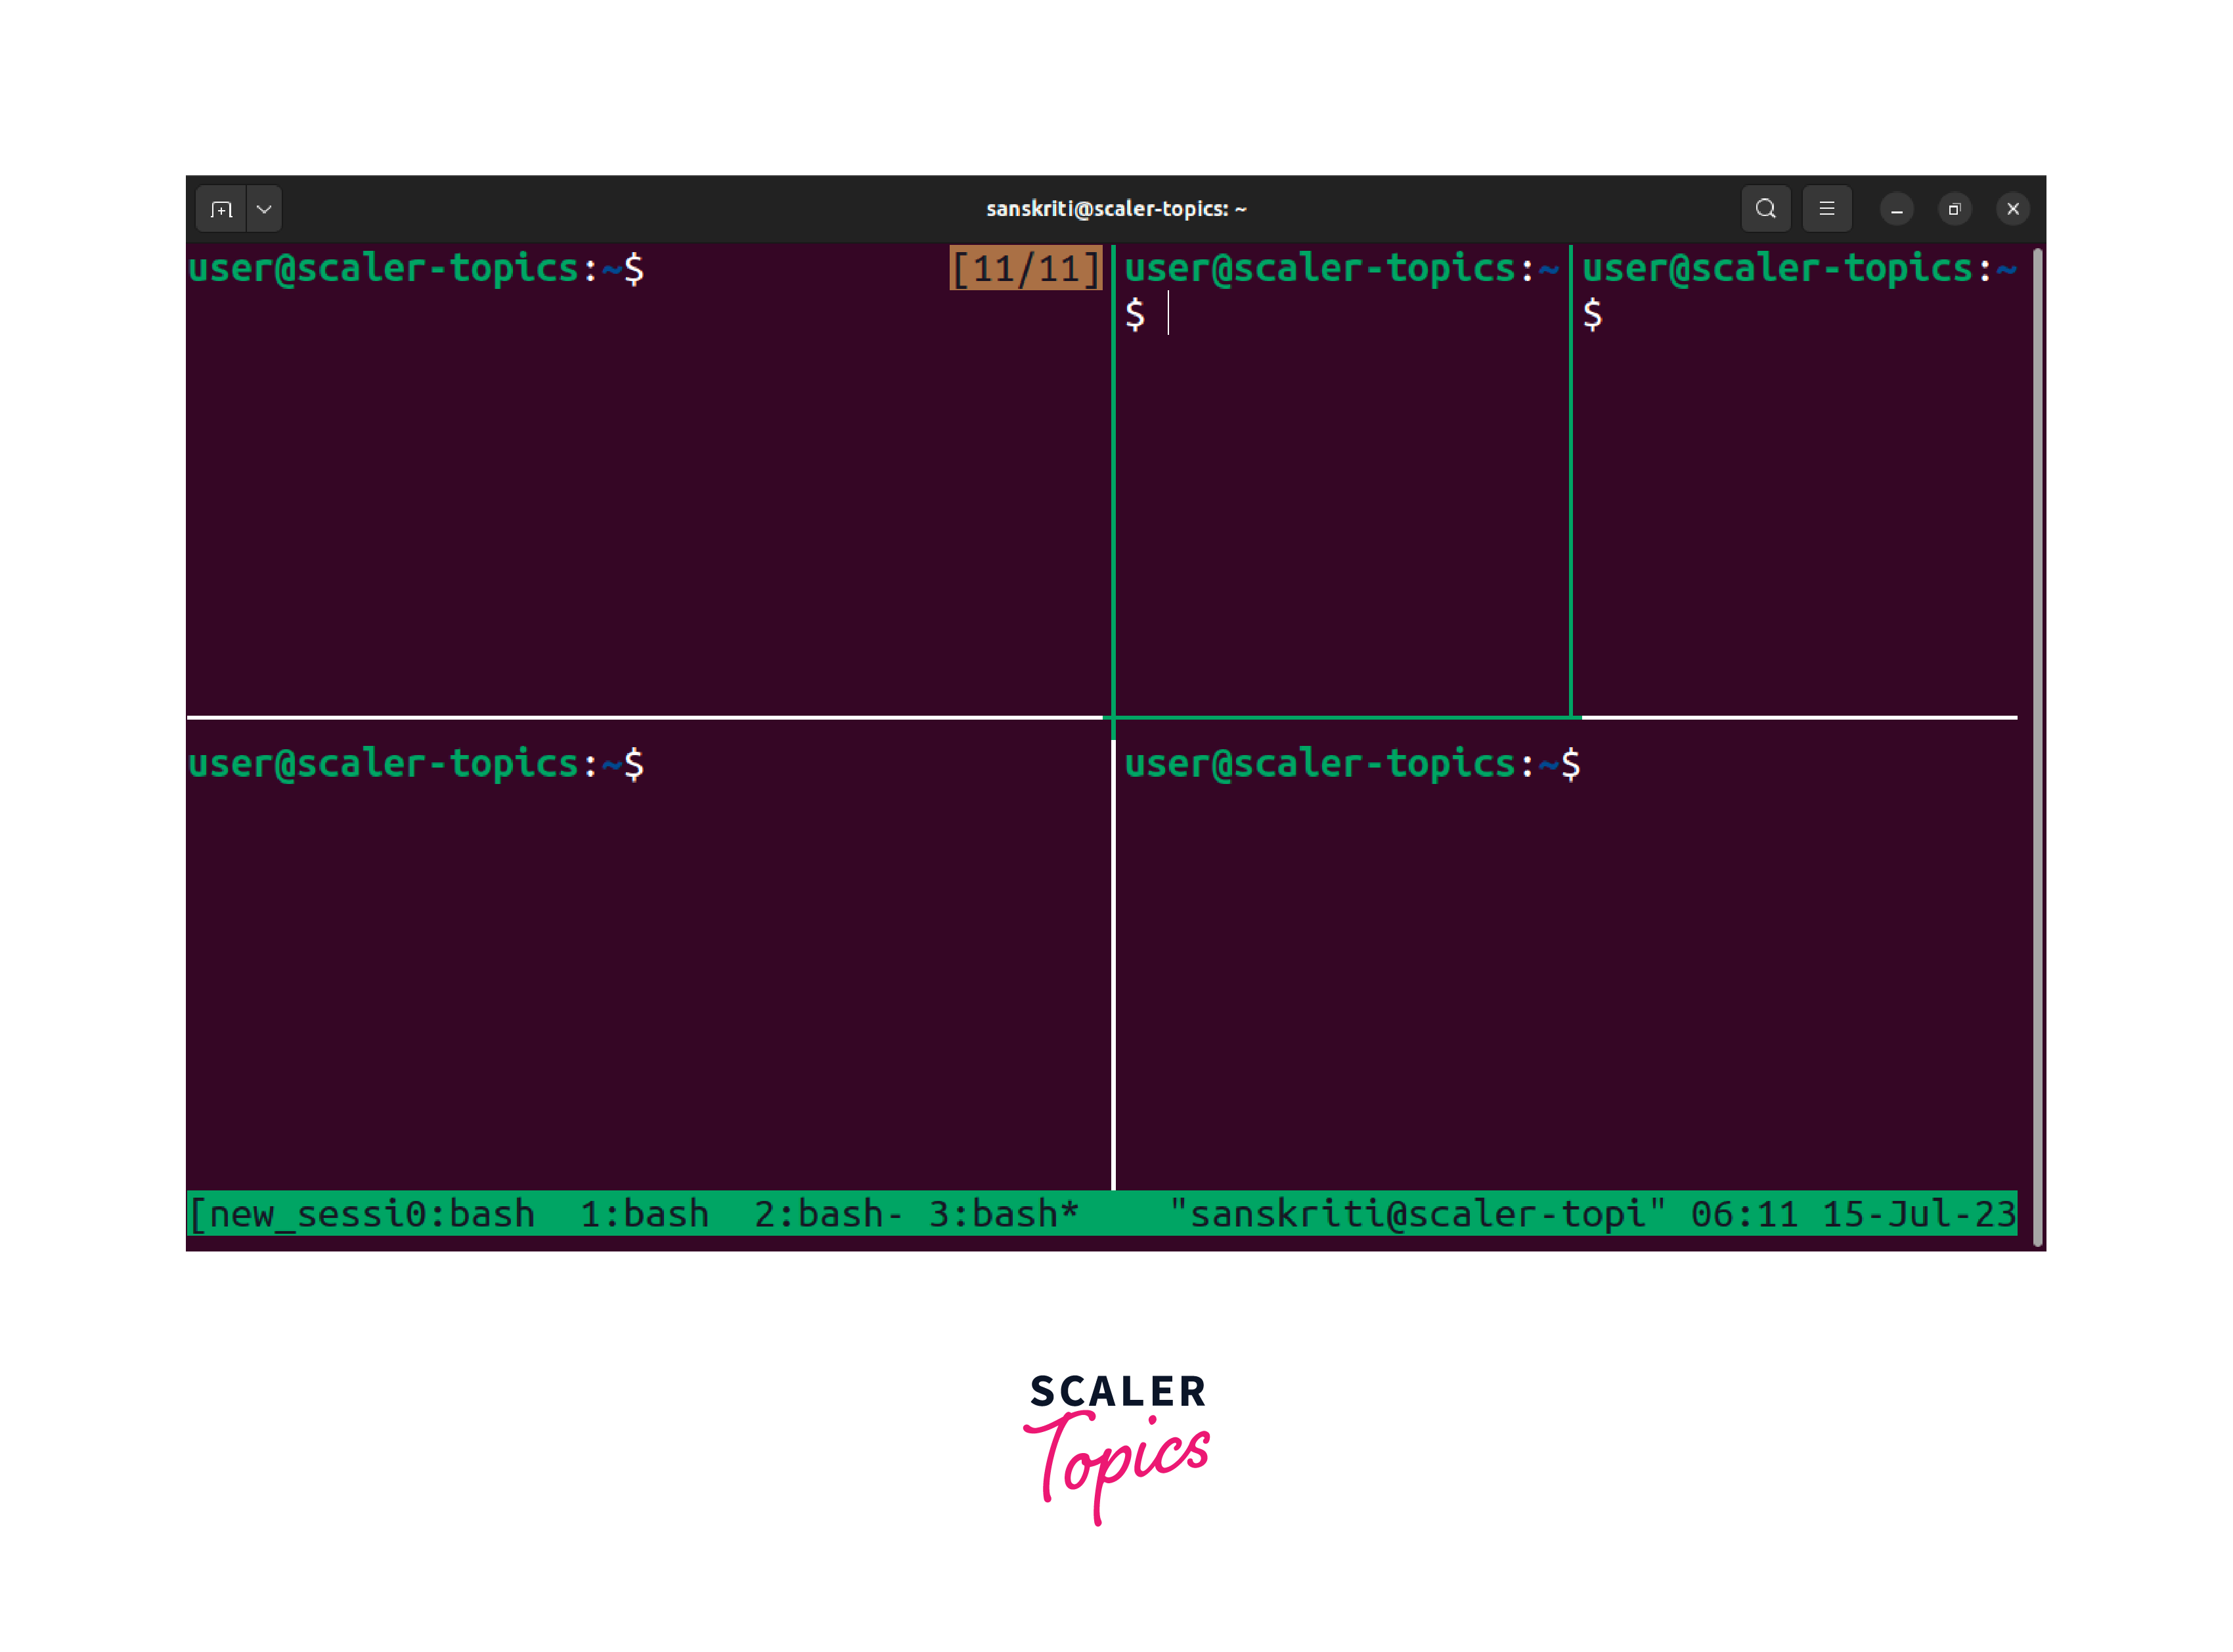Minimize the terminal window
The width and height of the screenshot is (2233, 1652).
click(x=1896, y=209)
